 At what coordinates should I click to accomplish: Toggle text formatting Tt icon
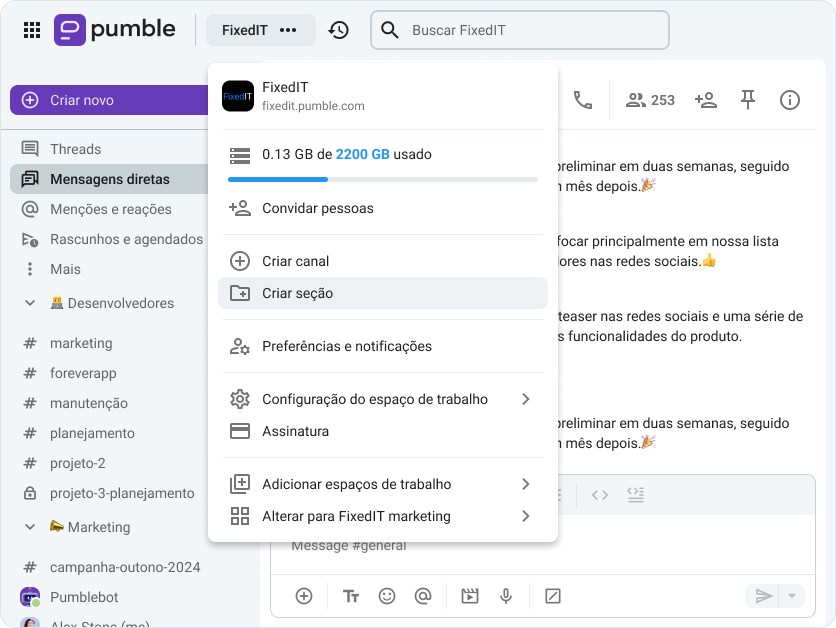coord(351,596)
